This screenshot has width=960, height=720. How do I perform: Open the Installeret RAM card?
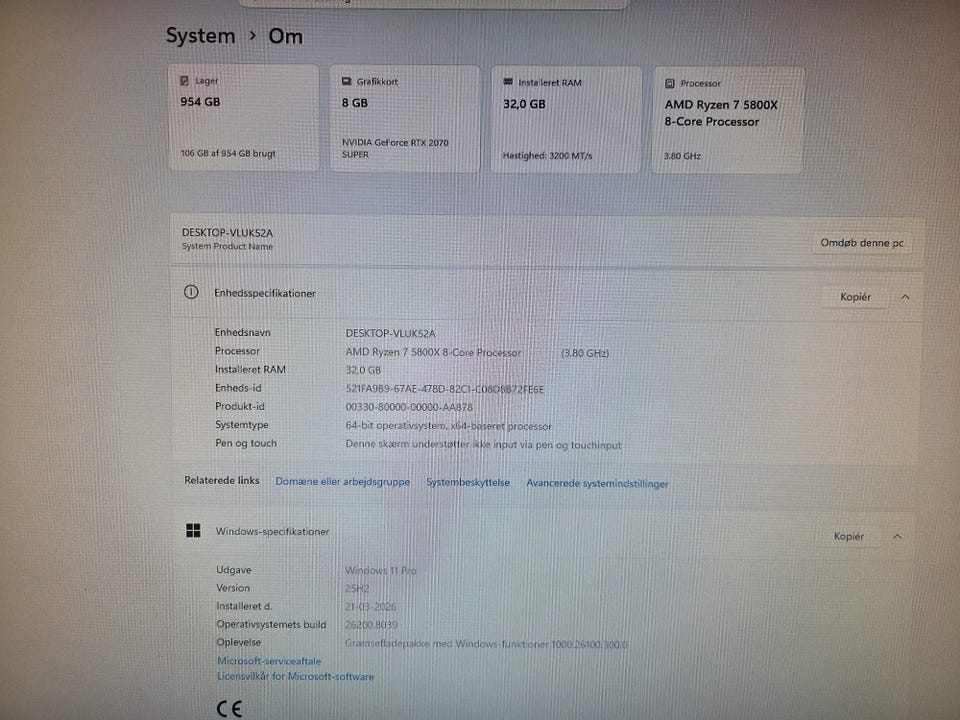click(566, 120)
